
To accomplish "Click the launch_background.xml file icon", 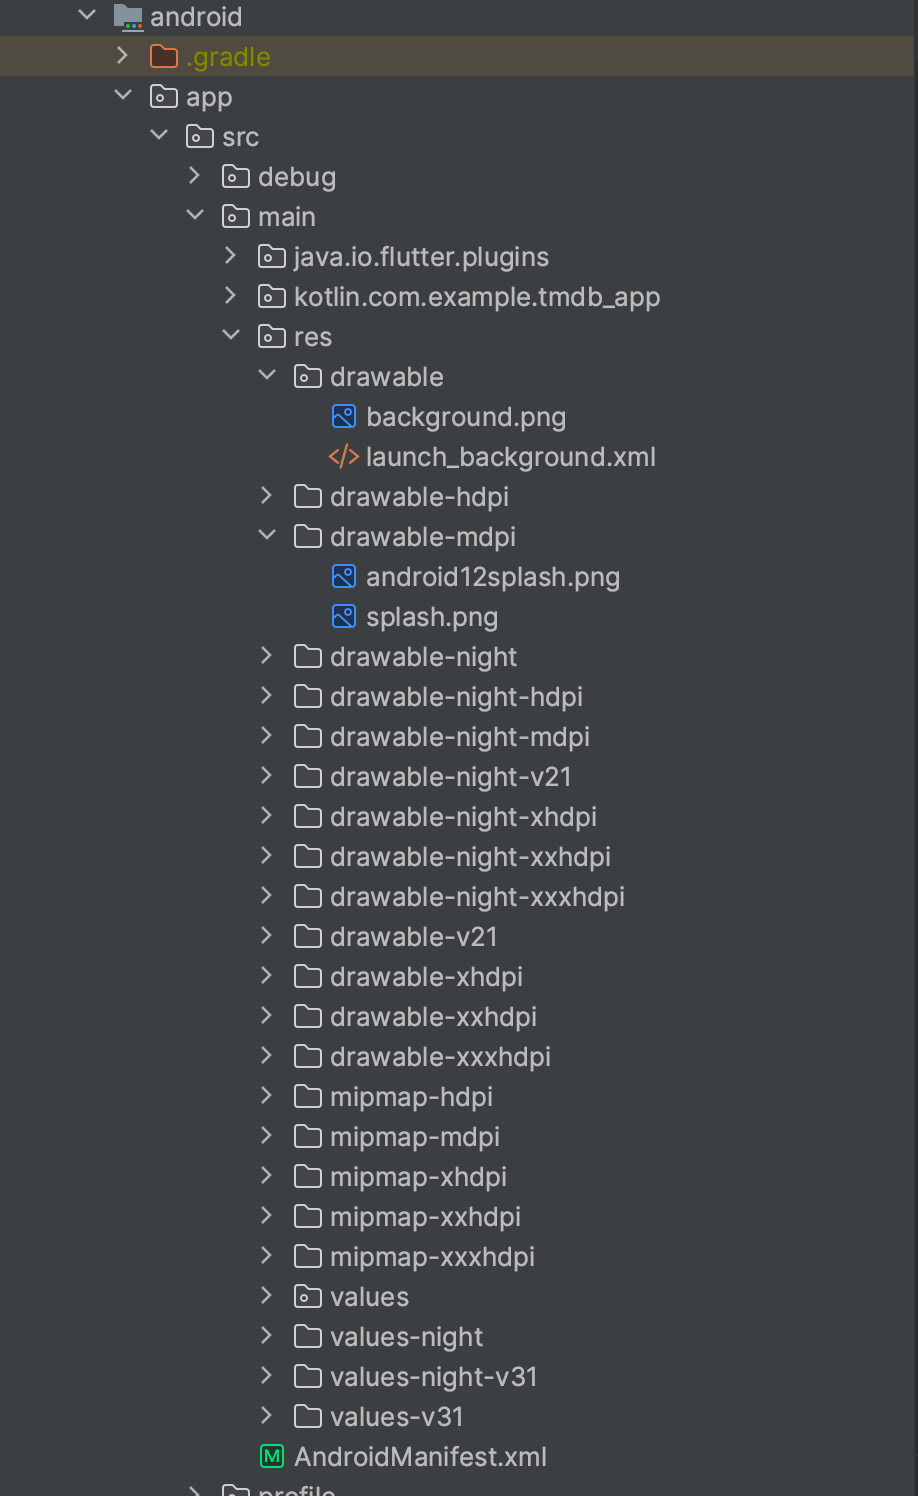I will (x=343, y=457).
